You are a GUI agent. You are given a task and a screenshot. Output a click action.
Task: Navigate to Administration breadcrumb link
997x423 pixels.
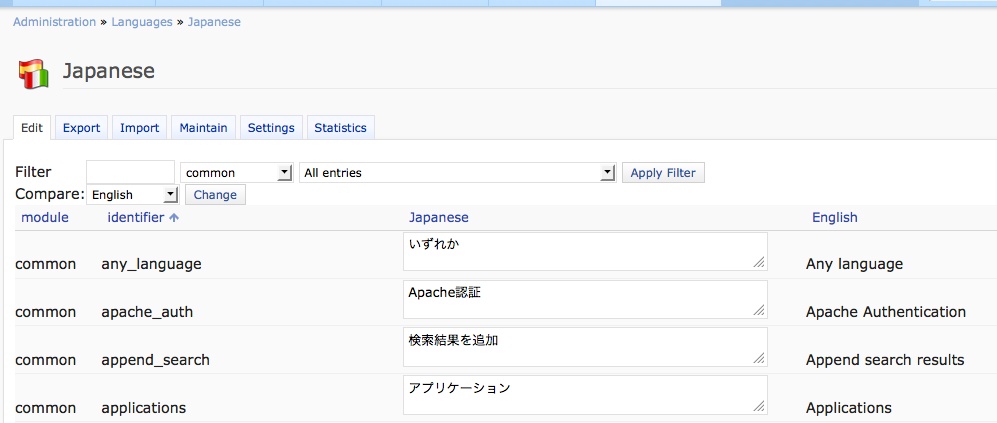pos(55,22)
